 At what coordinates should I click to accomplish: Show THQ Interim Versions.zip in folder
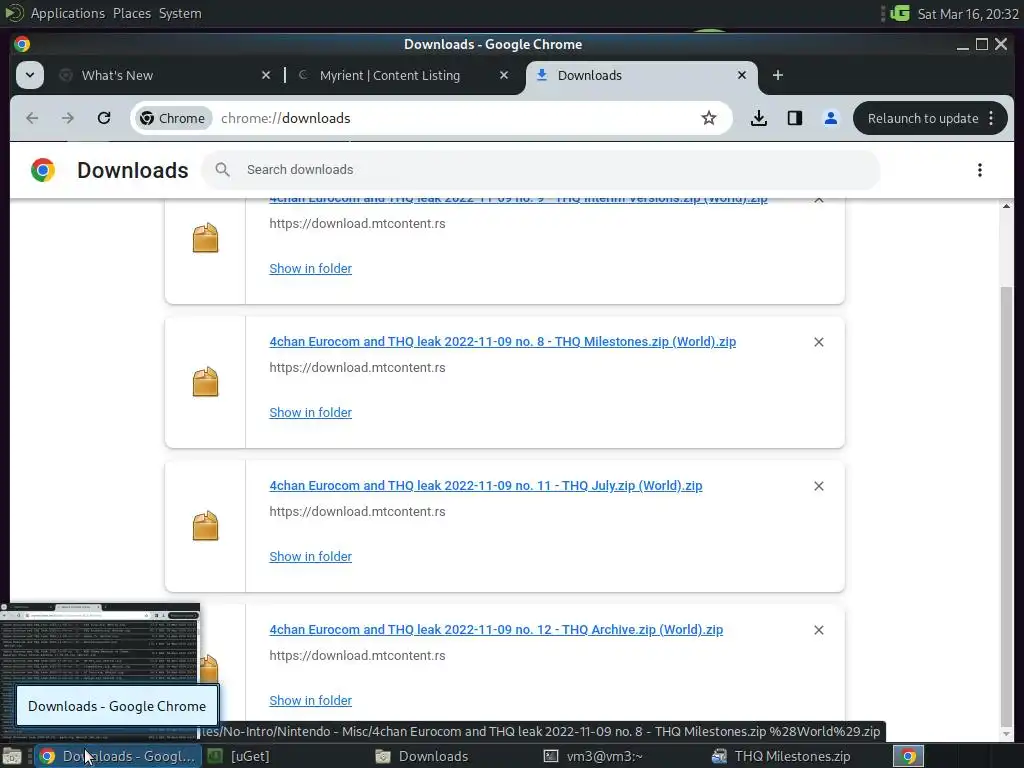[310, 268]
